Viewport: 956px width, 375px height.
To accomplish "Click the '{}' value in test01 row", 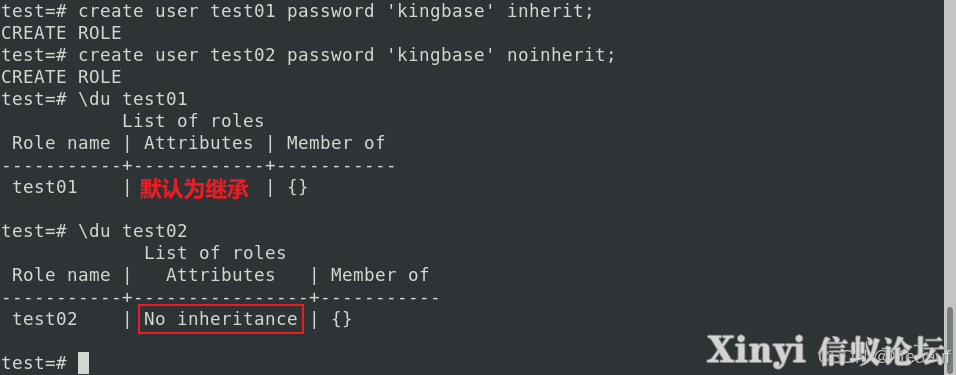I will click(x=297, y=187).
